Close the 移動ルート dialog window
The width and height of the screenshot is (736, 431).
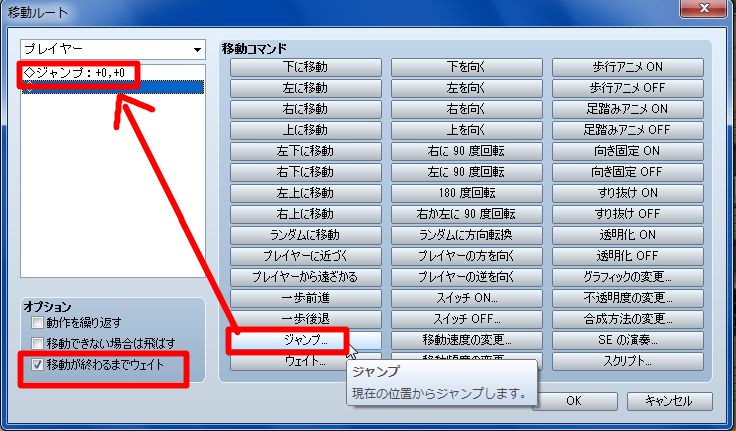pyautogui.click(x=705, y=8)
